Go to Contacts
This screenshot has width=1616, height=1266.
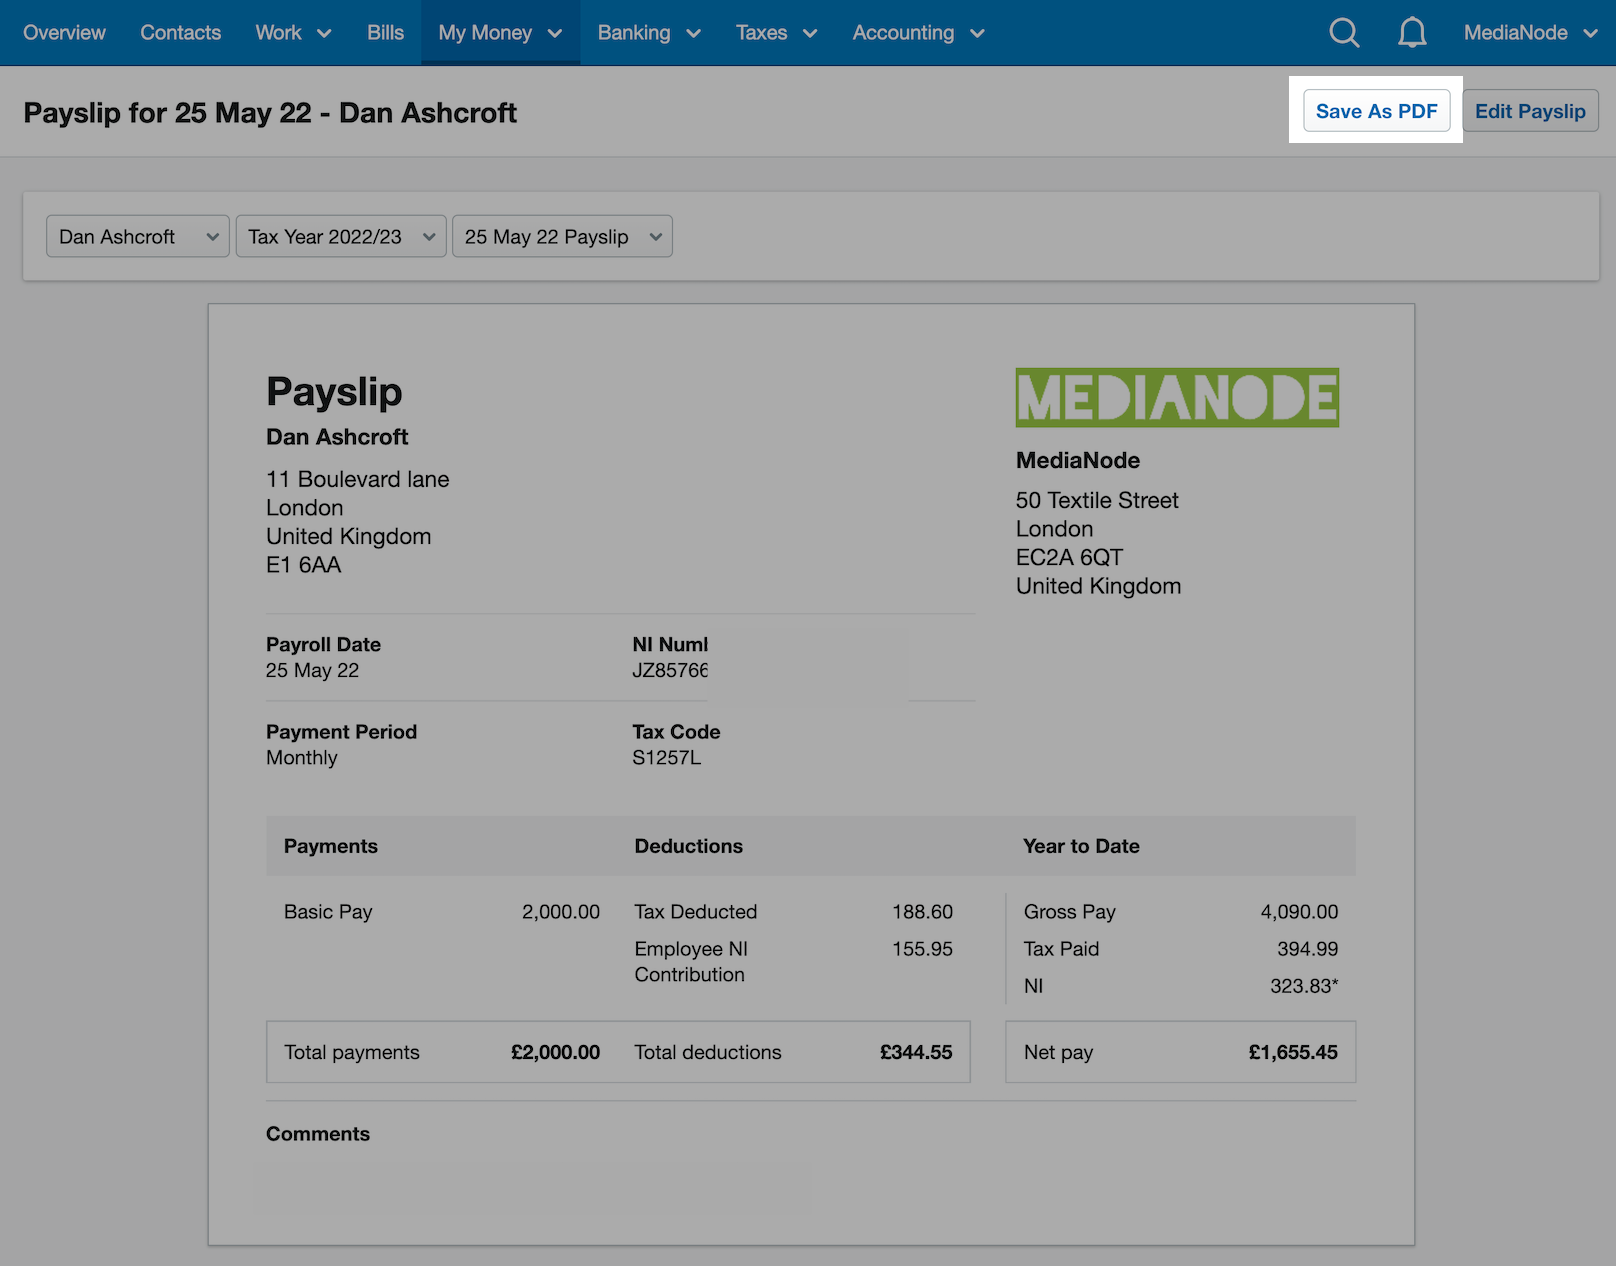[x=180, y=33]
